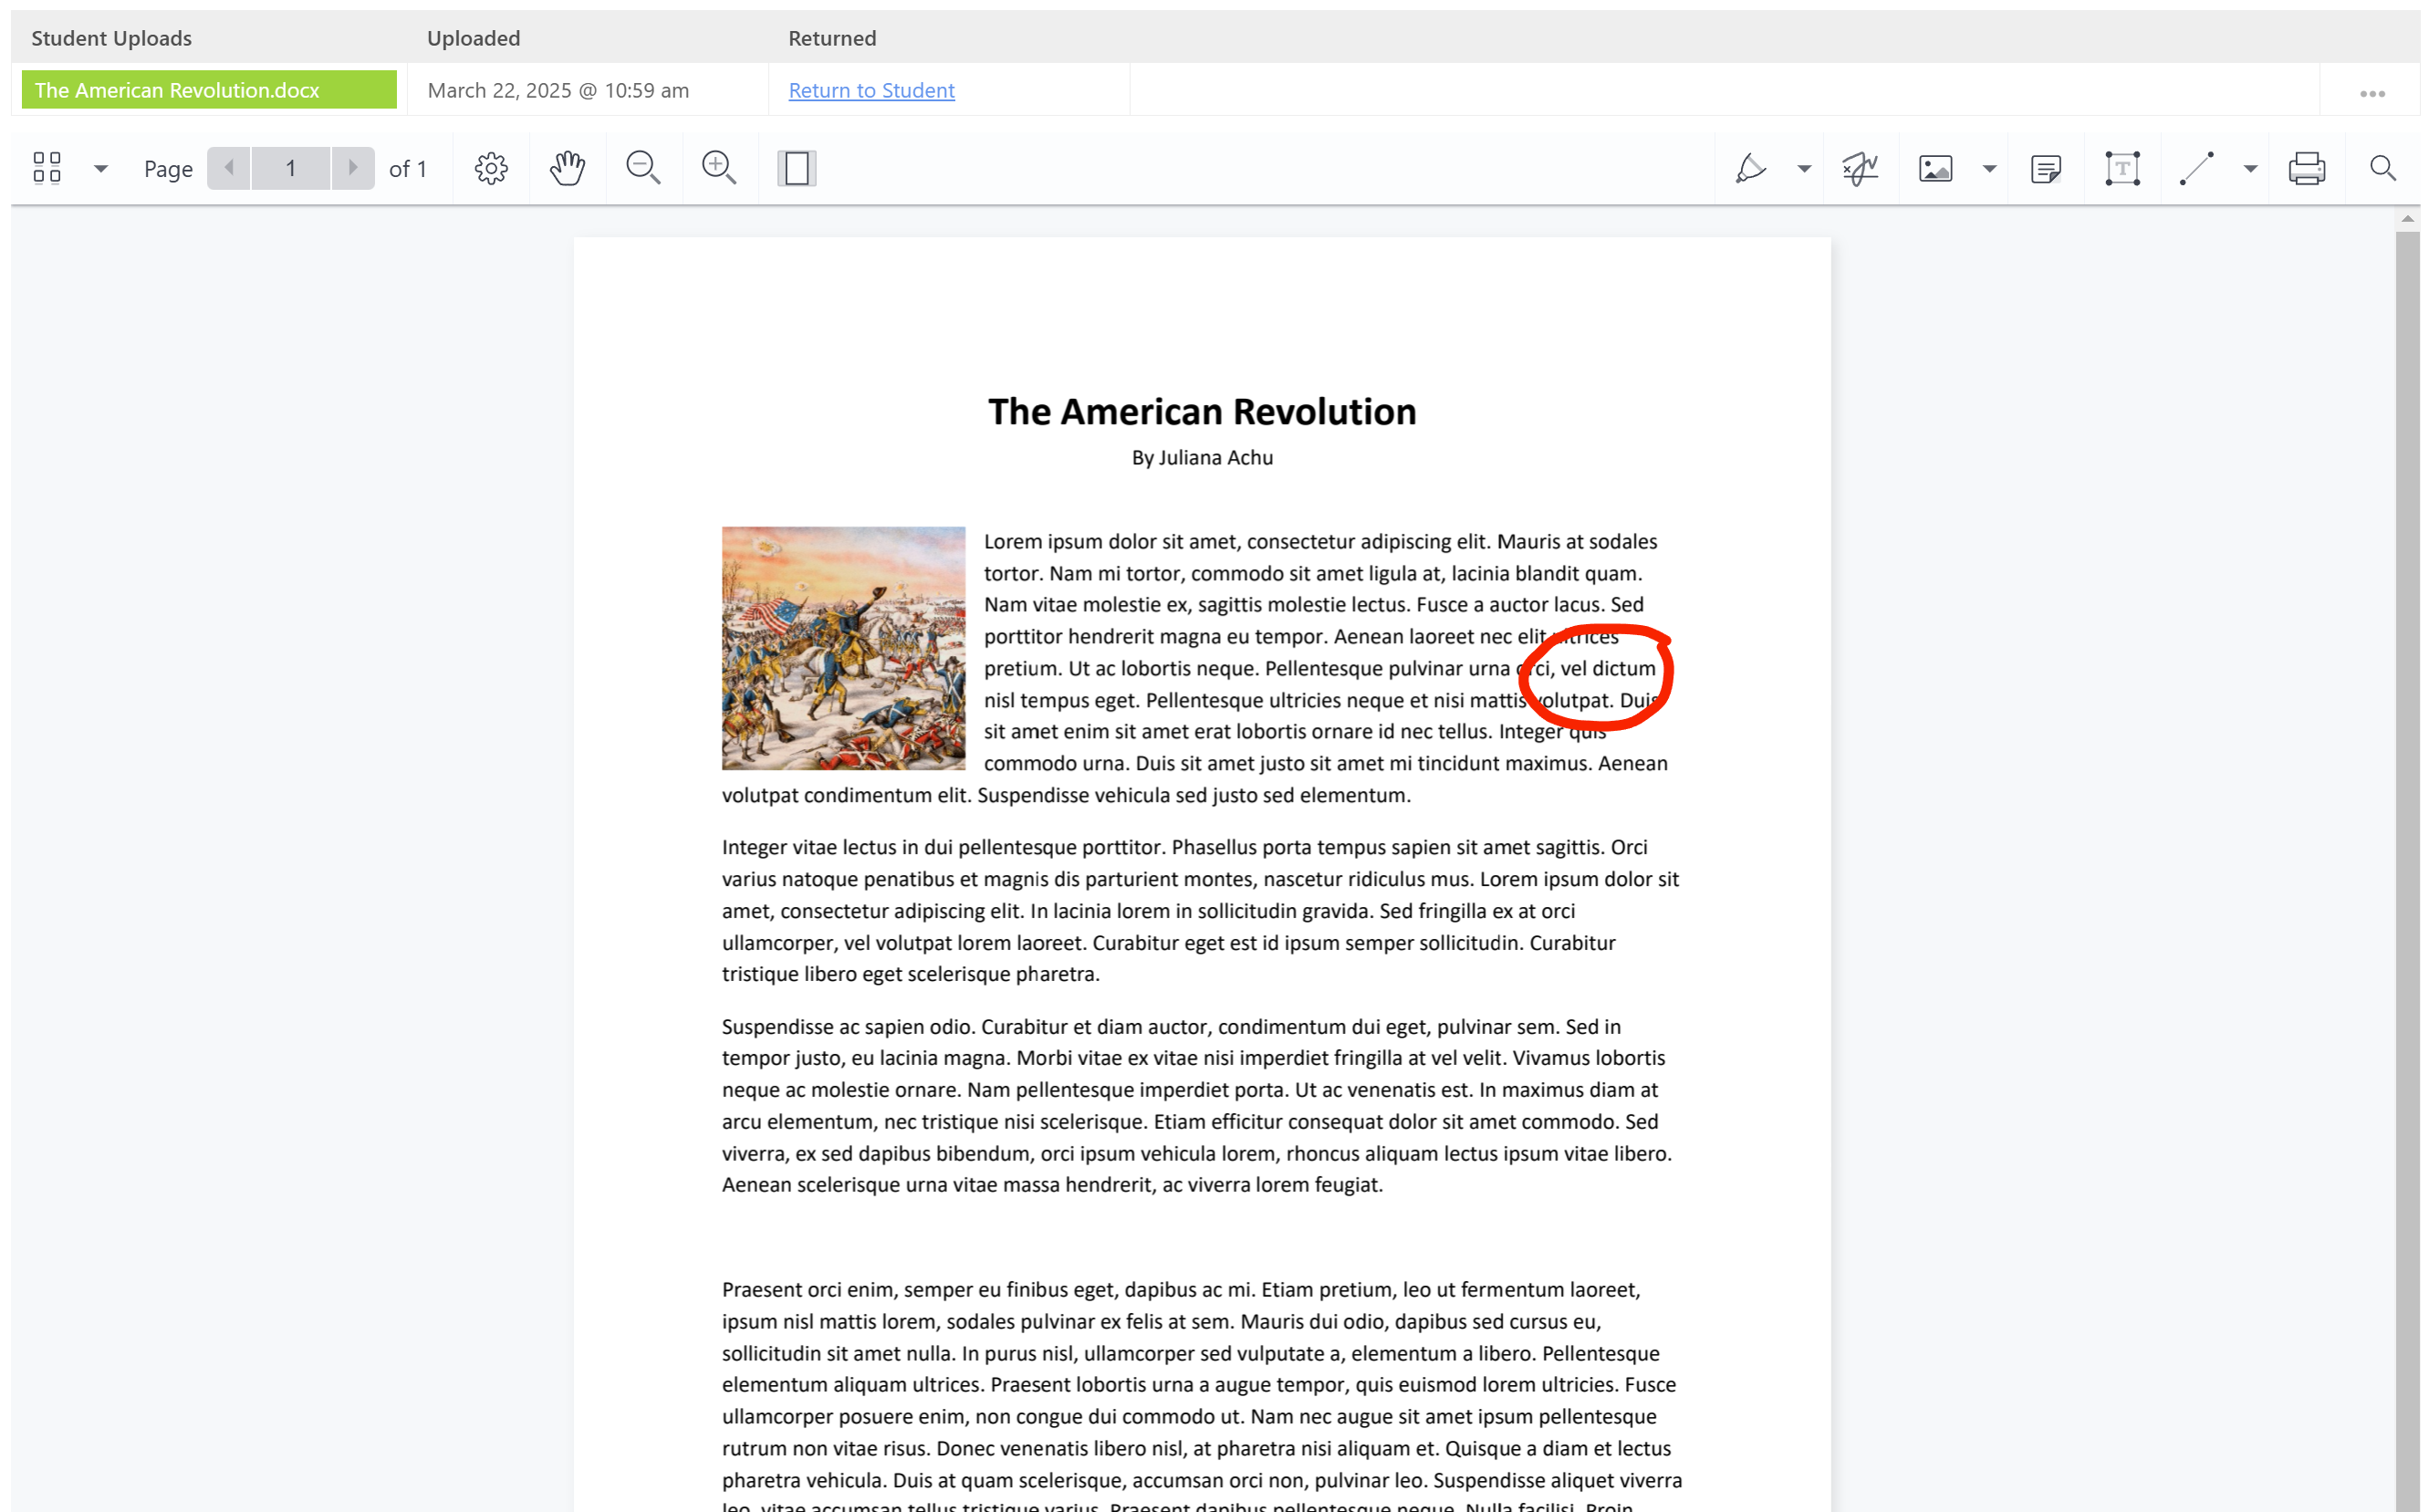Click the paragraph starting 'Suspendisse ac sapien odio'
Screen dimensions: 2429x1512
[1198, 1105]
